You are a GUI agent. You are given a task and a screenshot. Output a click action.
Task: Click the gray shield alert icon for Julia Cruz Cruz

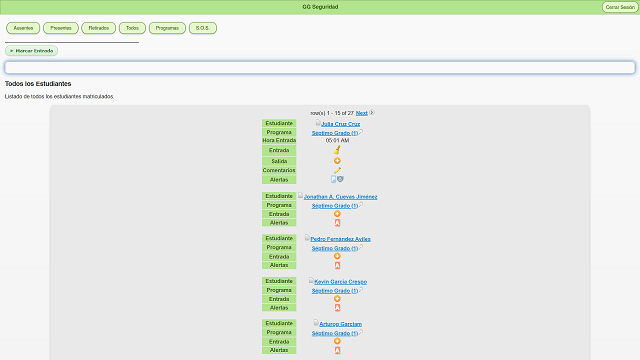tap(340, 179)
